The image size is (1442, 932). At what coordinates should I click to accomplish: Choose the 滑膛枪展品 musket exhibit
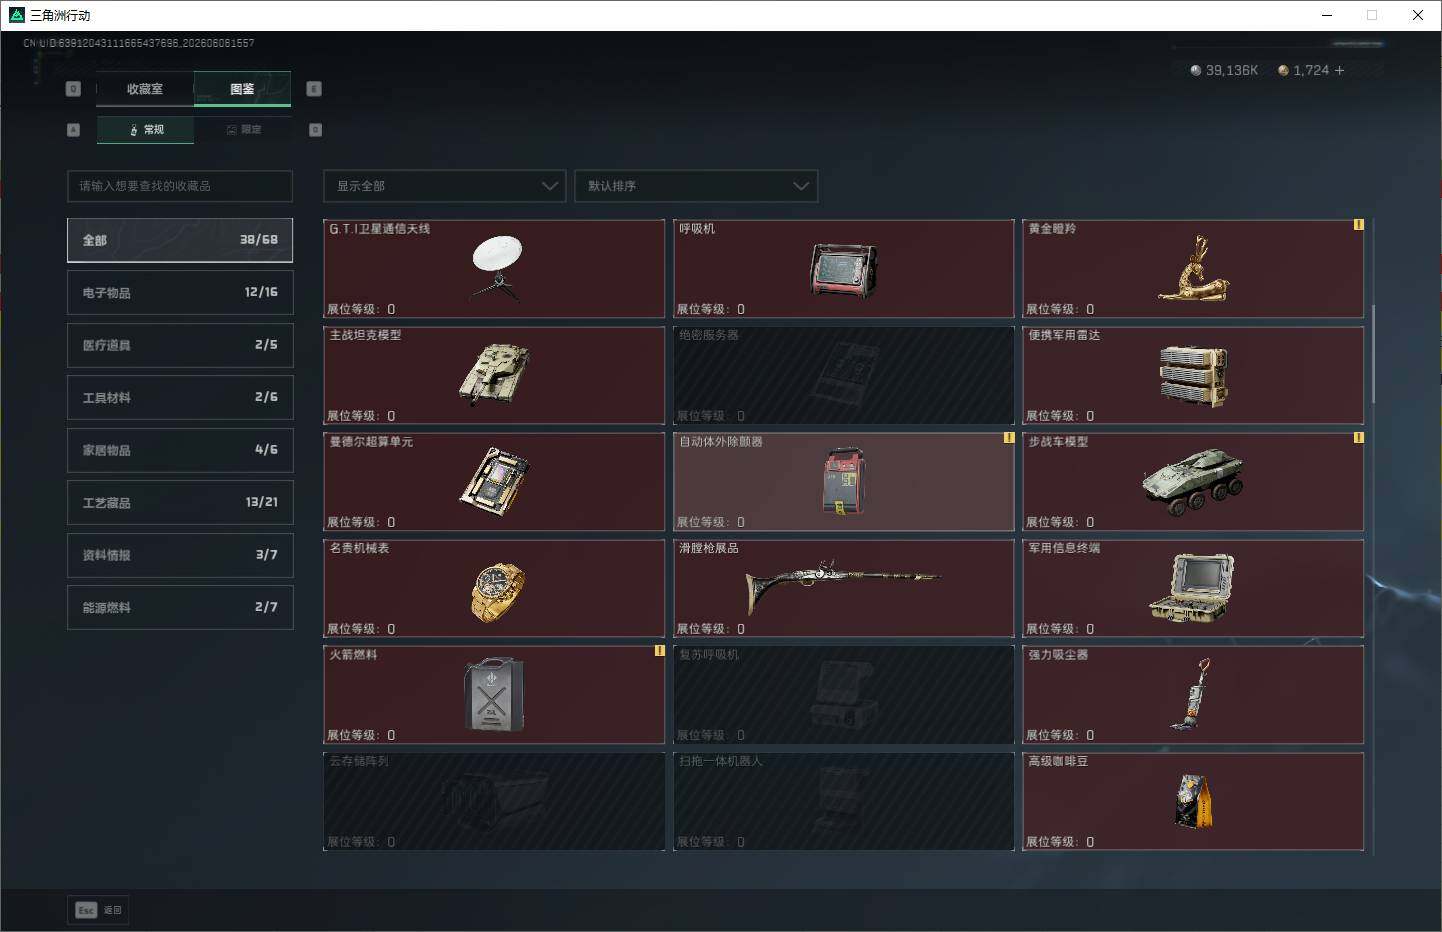coord(844,588)
